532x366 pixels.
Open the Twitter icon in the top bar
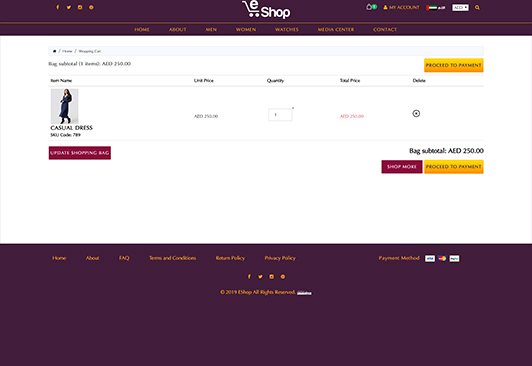click(69, 7)
